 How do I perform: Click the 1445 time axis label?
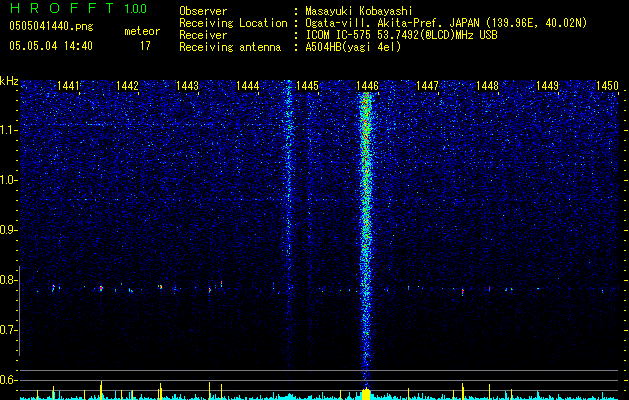coord(307,85)
